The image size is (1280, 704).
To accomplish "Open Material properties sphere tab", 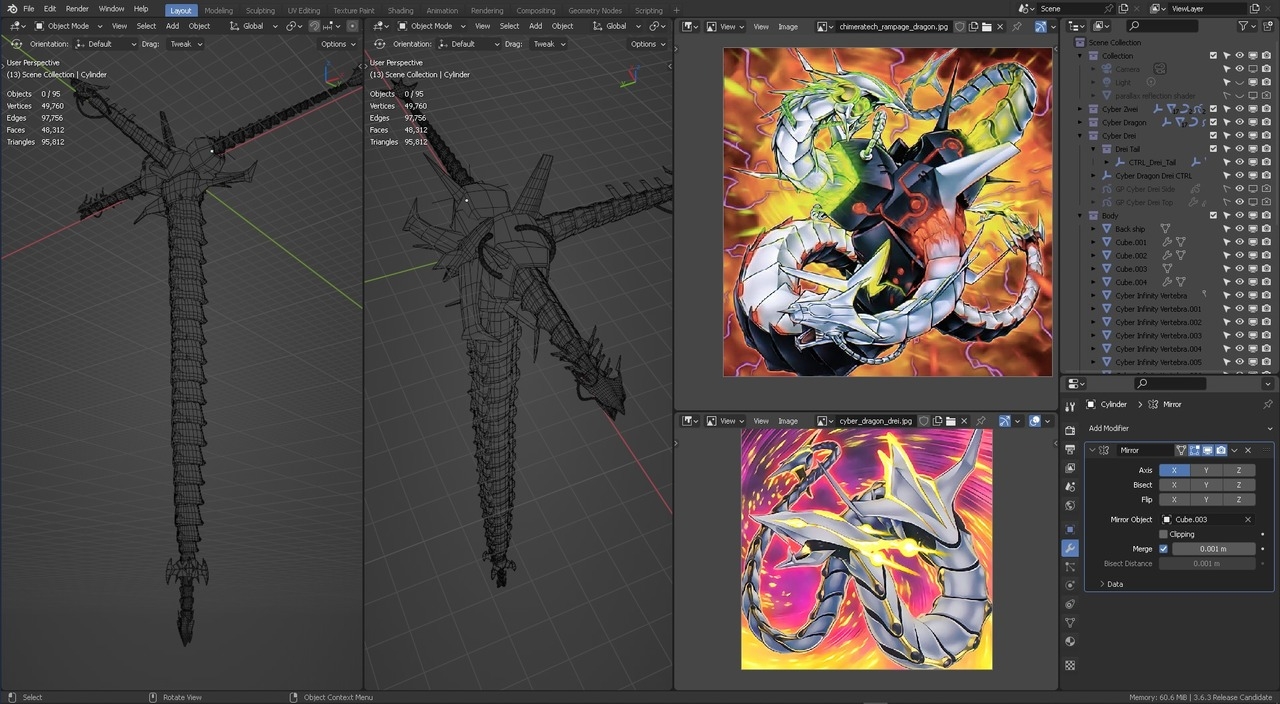I will pos(1070,642).
